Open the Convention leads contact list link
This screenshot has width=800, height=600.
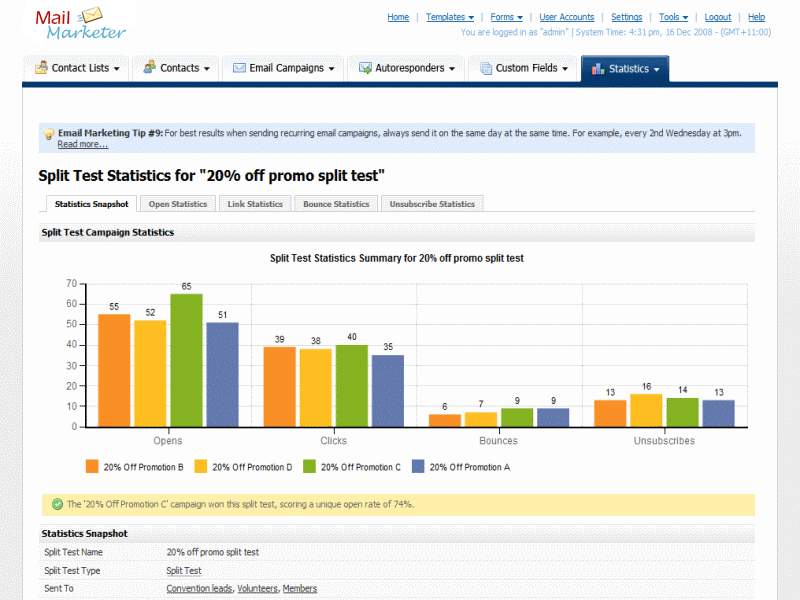pos(199,588)
